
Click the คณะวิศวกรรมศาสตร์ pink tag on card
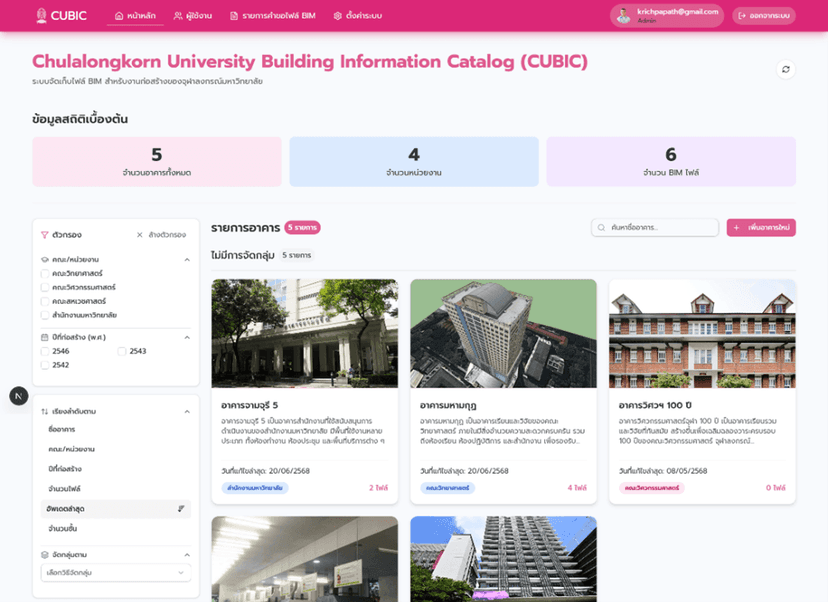pos(652,488)
